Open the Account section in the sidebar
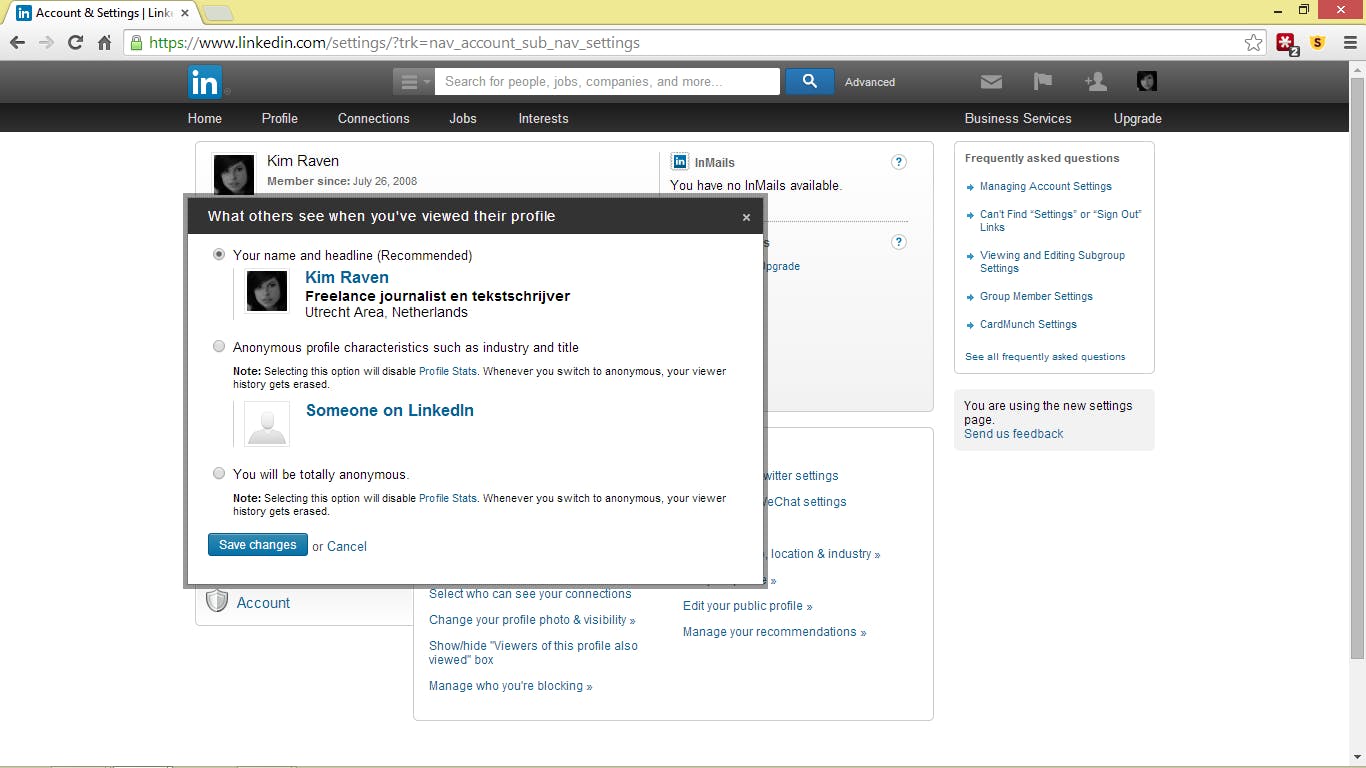Image resolution: width=1366 pixels, height=768 pixels. (263, 603)
